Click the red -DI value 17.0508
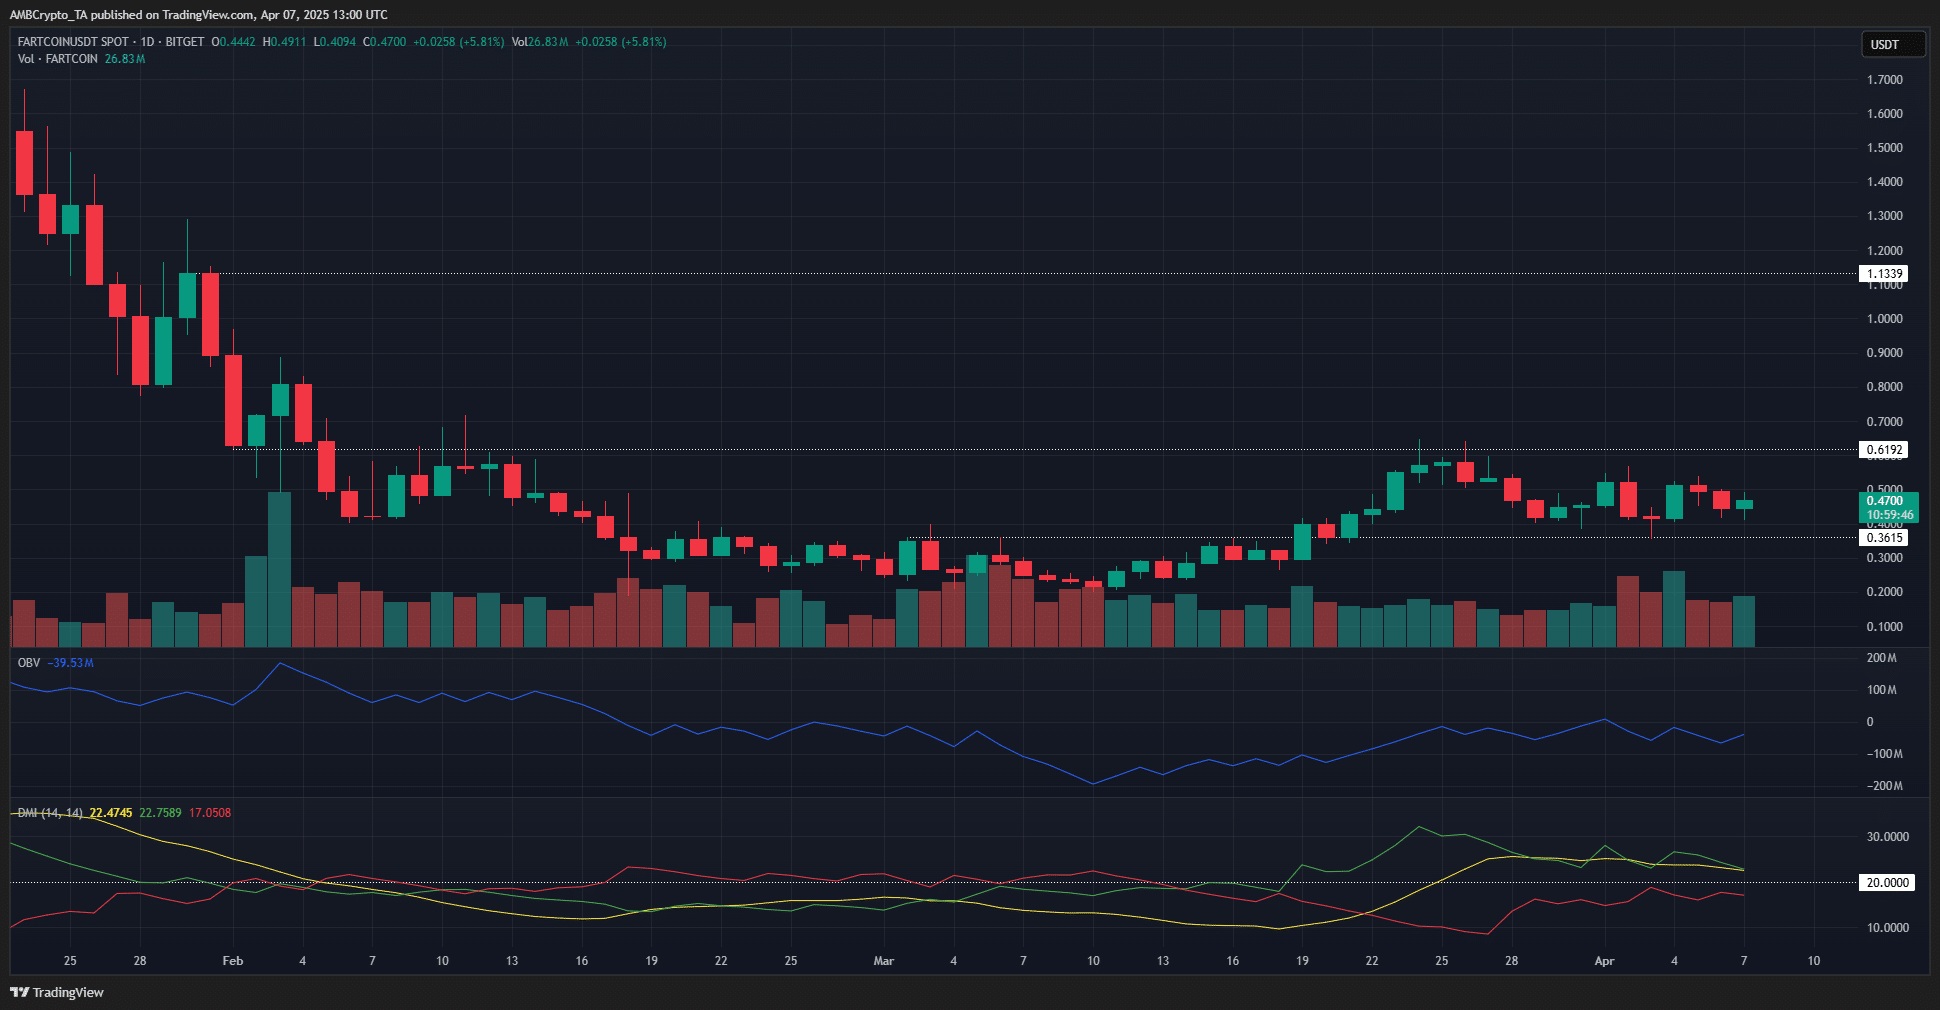The width and height of the screenshot is (1940, 1010). 210,813
